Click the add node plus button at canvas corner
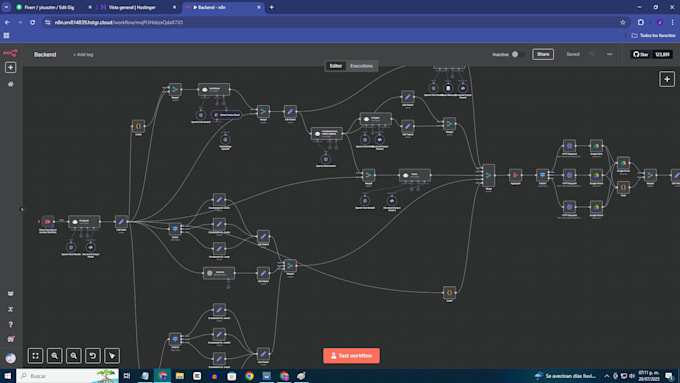Viewport: 680px width, 383px height. [x=667, y=79]
